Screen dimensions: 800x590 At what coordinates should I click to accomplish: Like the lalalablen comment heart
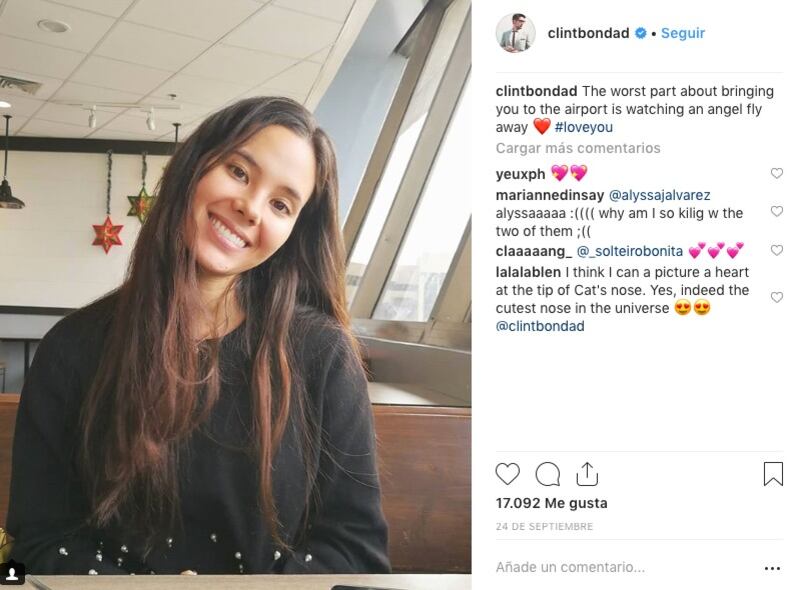[777, 297]
